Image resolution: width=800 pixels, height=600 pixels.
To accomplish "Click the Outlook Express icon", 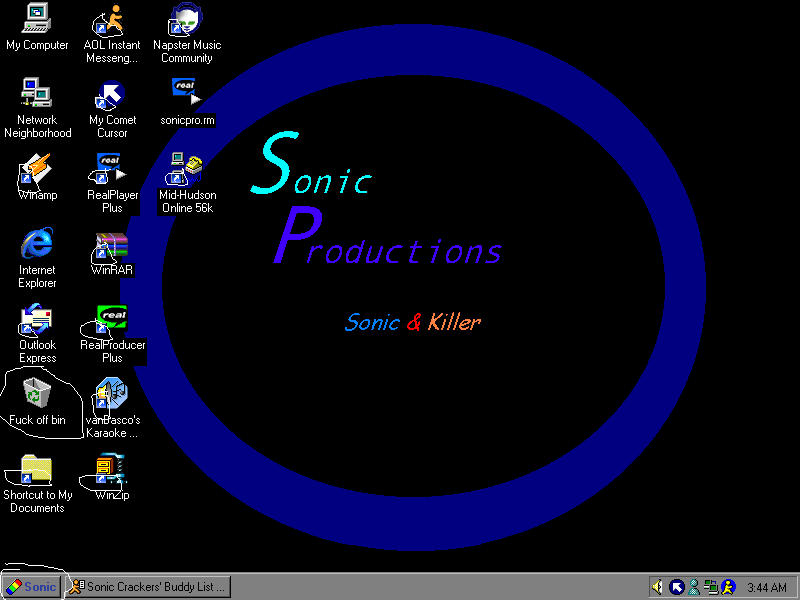I will (x=37, y=320).
